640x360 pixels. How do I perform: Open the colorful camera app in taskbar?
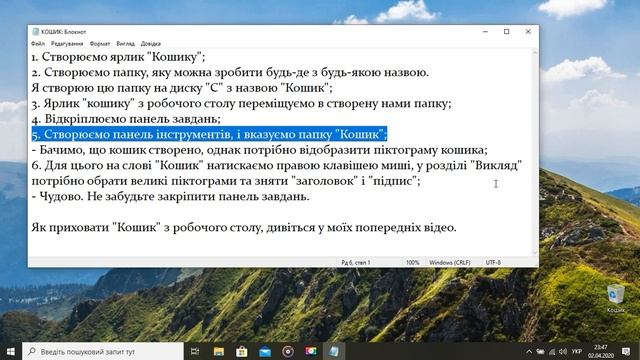pyautogui.click(x=311, y=351)
